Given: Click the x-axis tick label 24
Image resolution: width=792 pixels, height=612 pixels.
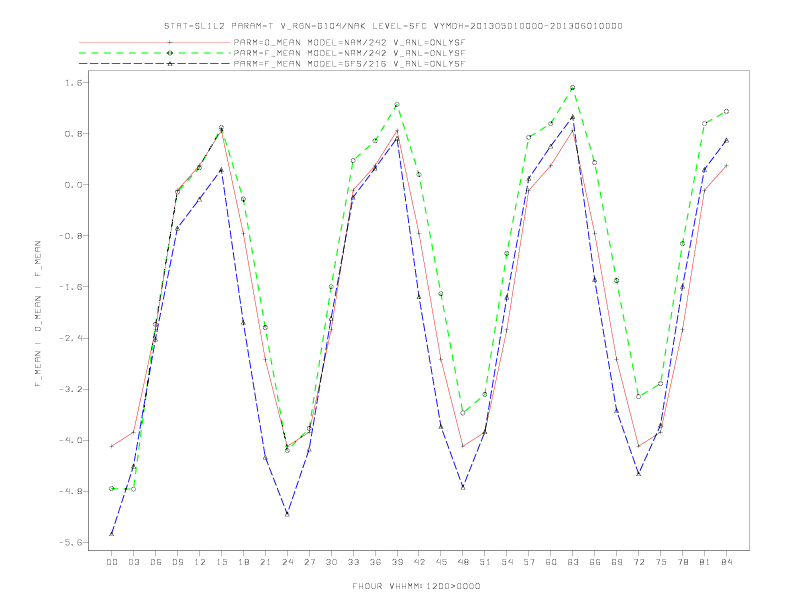Looking at the screenshot, I should [x=287, y=562].
